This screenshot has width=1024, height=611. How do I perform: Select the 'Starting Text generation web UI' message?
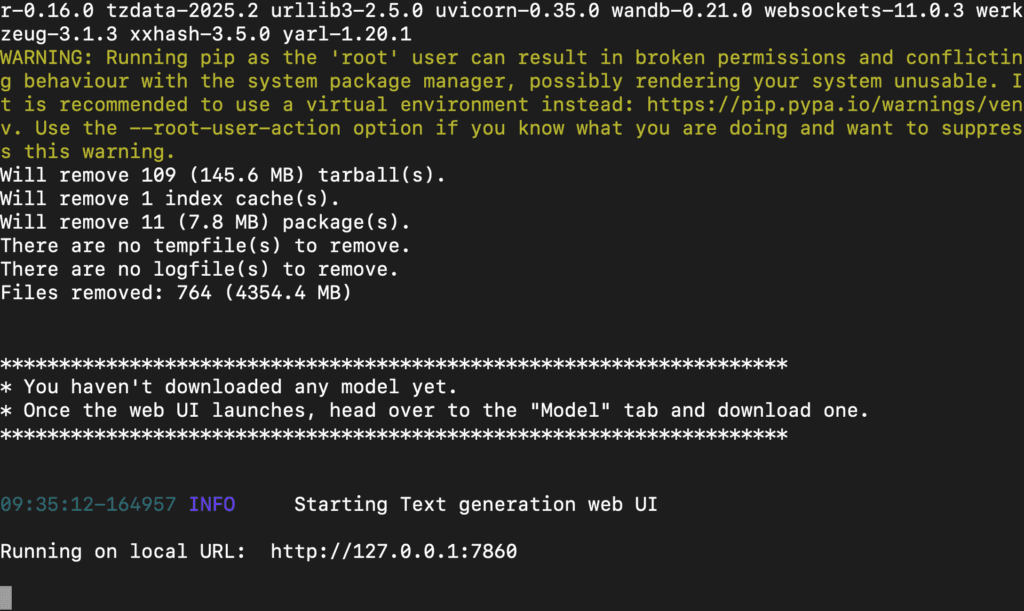pos(475,505)
